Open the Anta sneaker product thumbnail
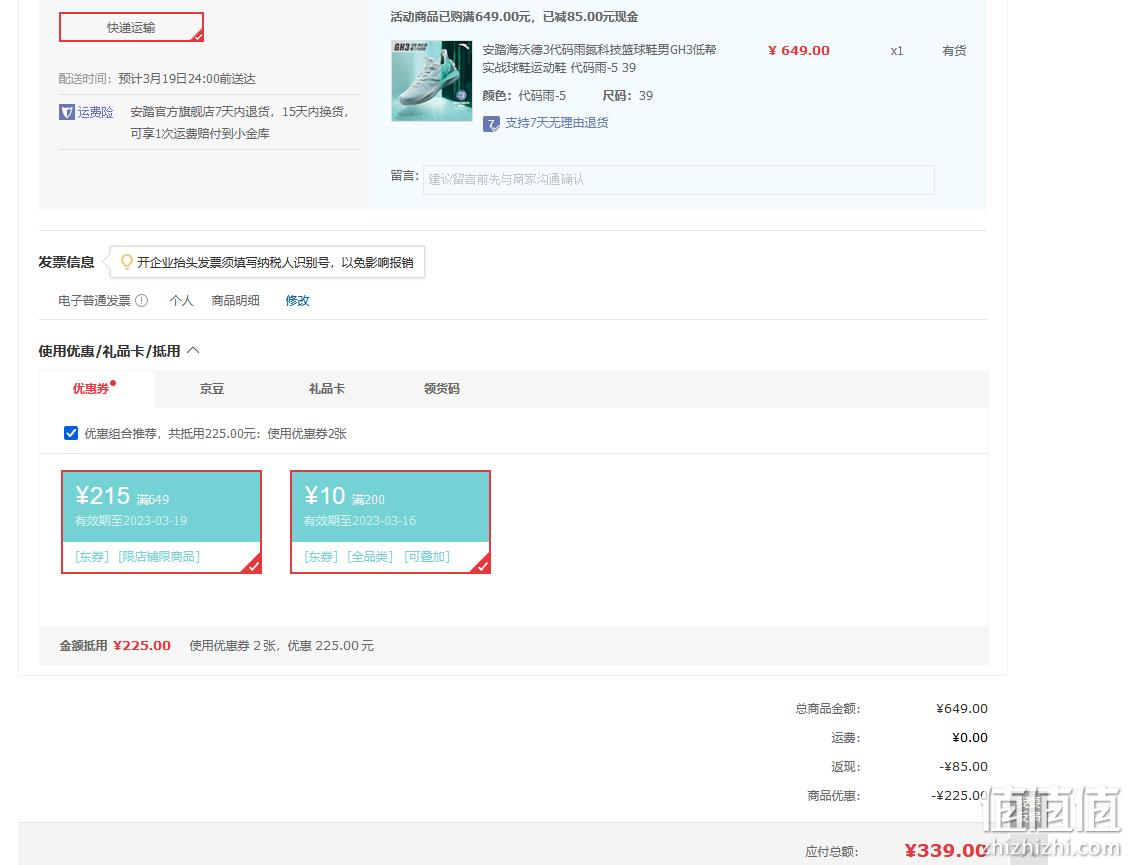 [432, 81]
